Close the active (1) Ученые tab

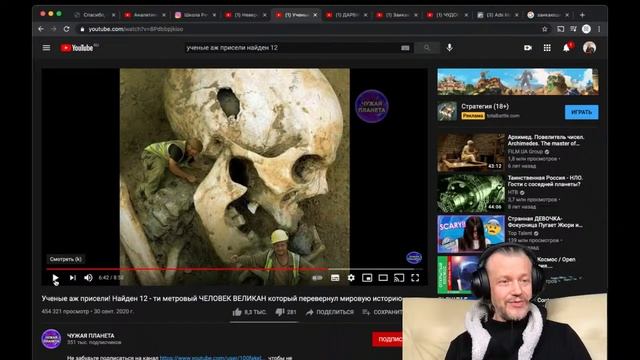click(315, 15)
